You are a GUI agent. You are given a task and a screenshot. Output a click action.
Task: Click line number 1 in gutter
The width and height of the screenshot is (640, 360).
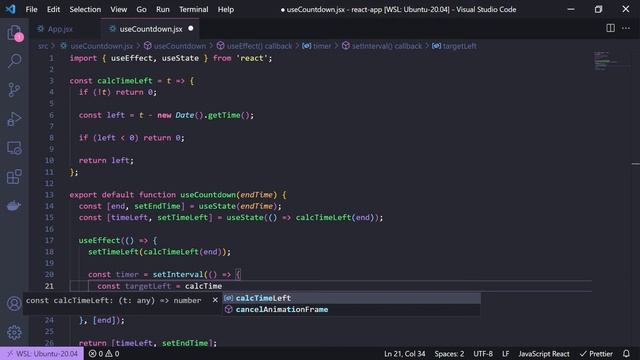(51, 58)
